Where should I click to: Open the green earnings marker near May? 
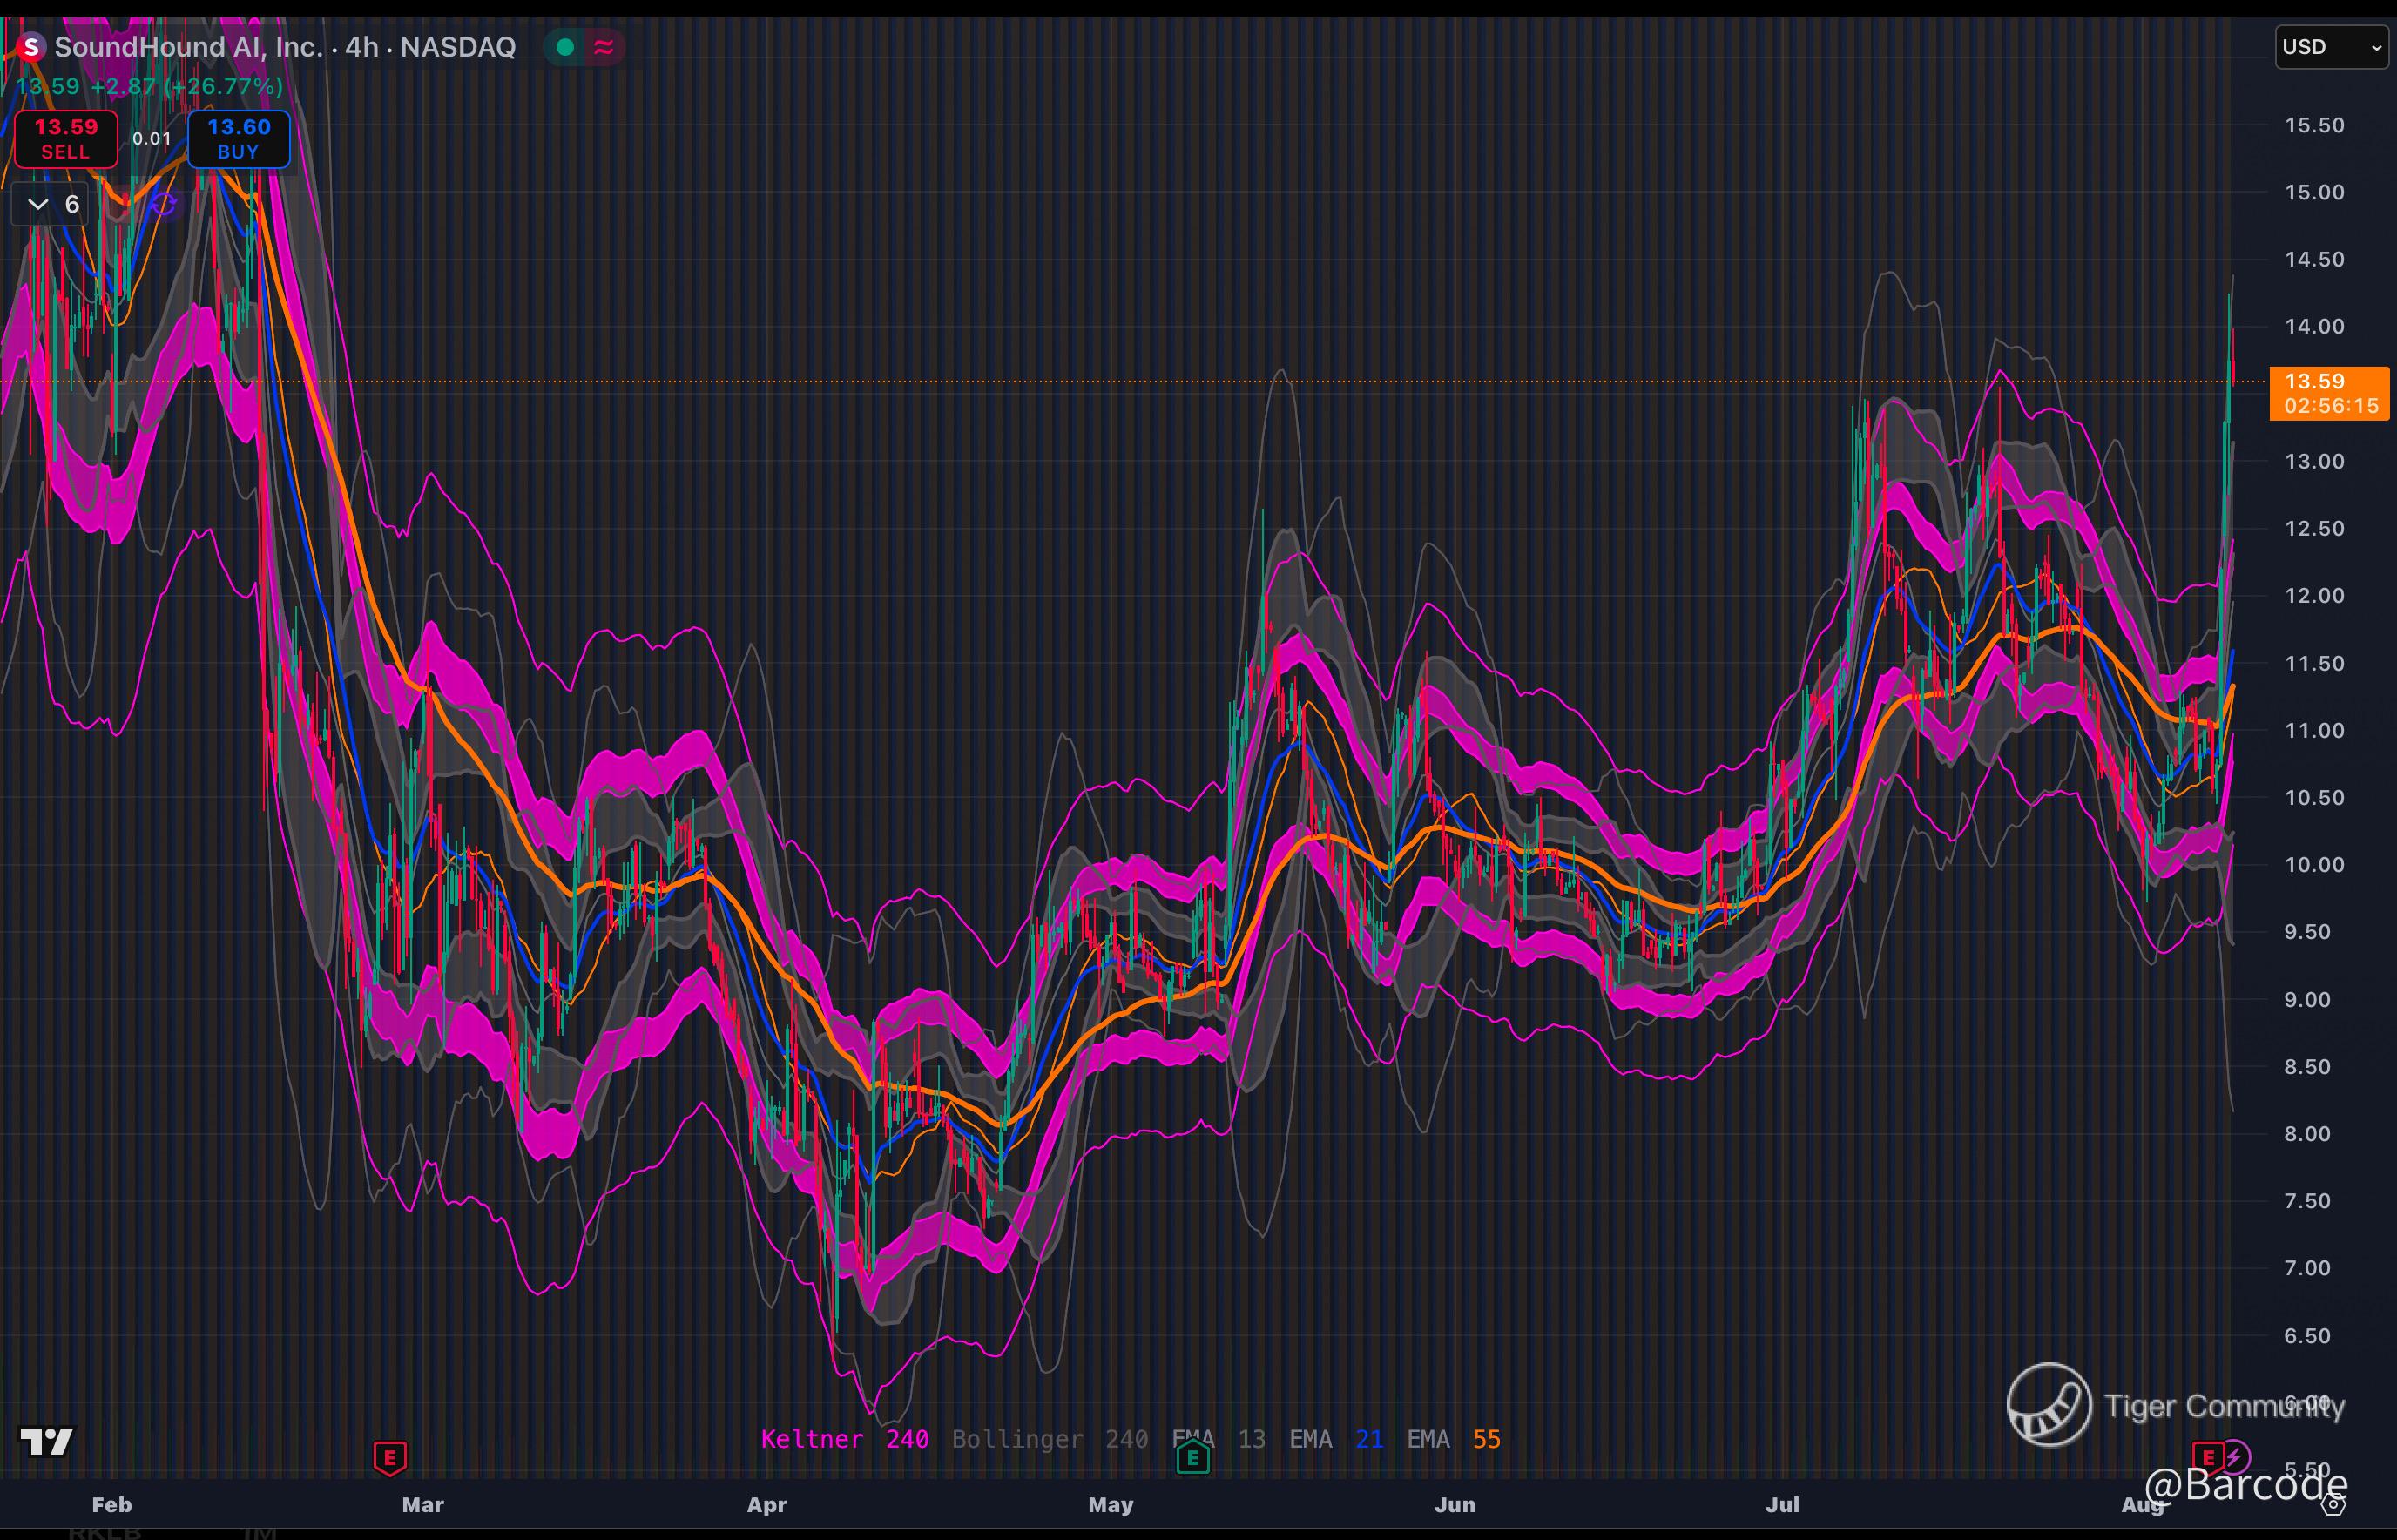pyautogui.click(x=1193, y=1458)
